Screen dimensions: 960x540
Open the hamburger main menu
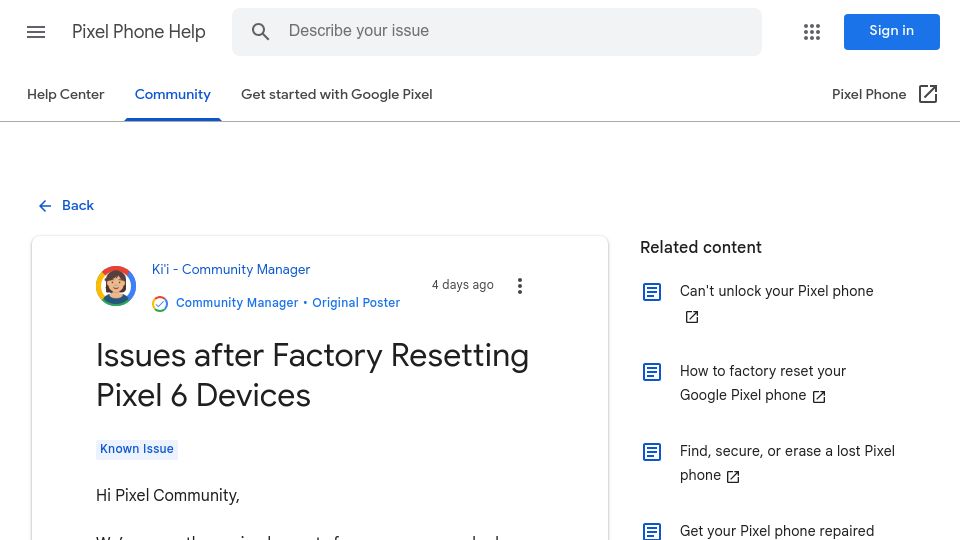(36, 32)
